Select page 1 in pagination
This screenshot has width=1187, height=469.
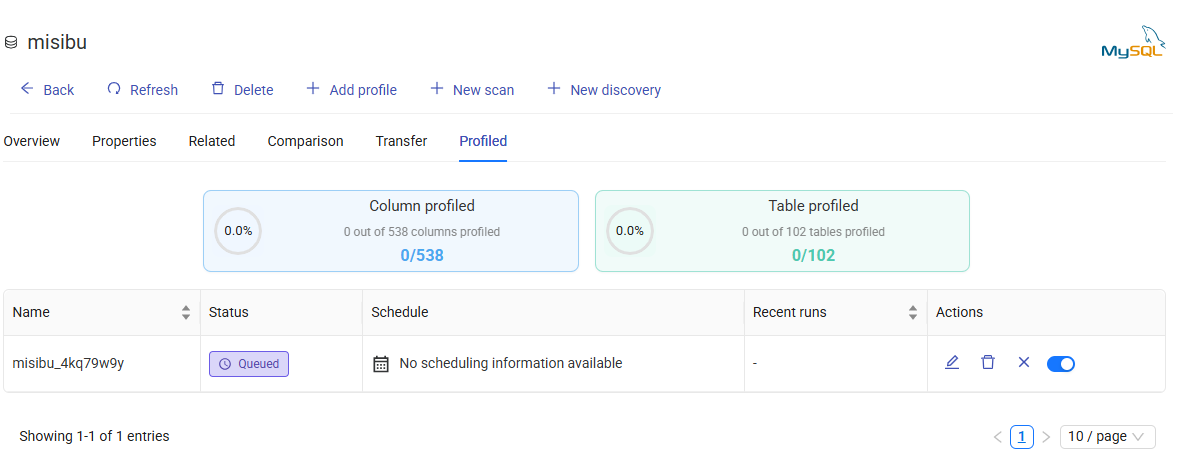pyautogui.click(x=1022, y=437)
